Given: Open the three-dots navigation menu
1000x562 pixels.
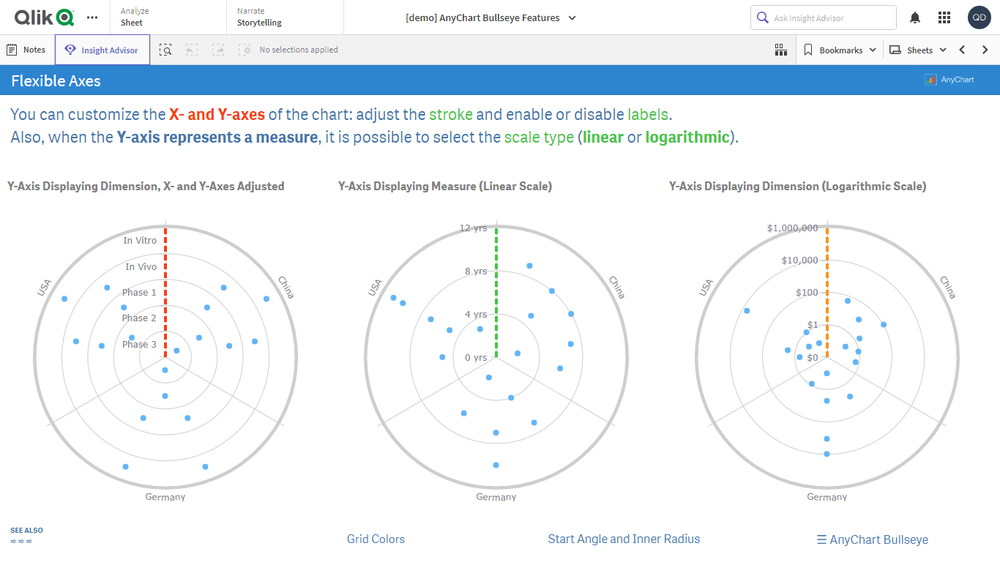Looking at the screenshot, I should 92,17.
